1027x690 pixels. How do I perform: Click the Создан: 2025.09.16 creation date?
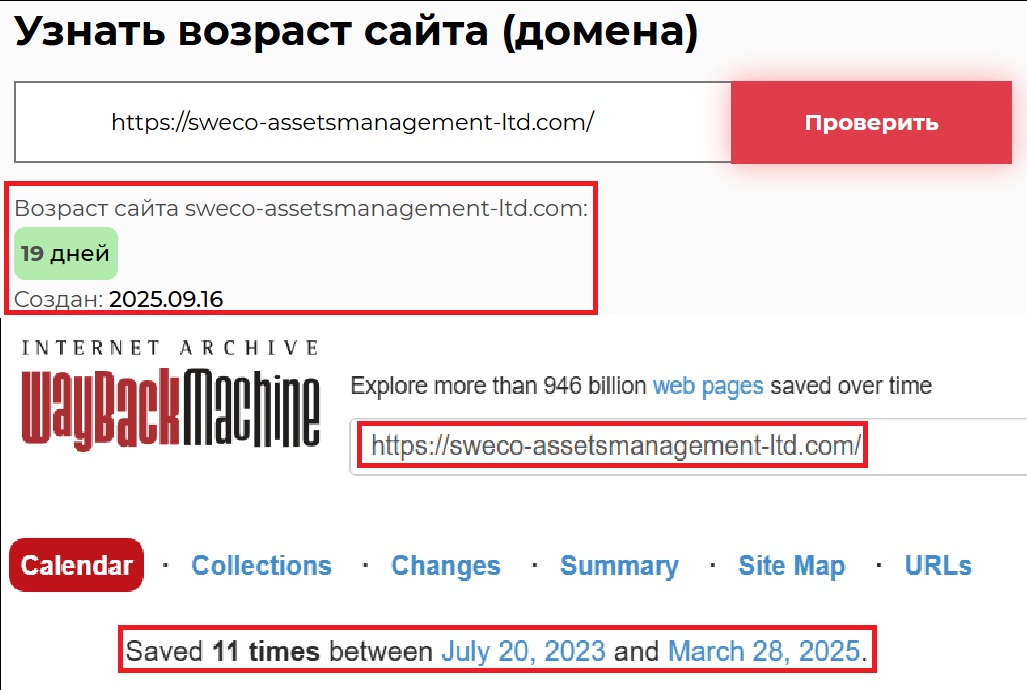pos(120,298)
